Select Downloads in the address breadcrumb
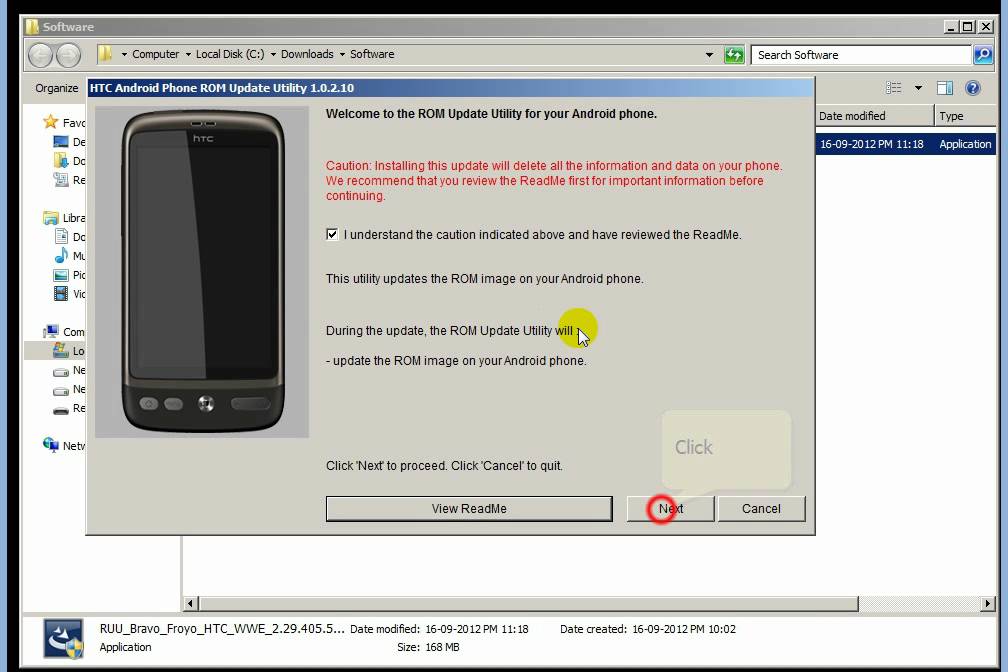 coord(307,55)
